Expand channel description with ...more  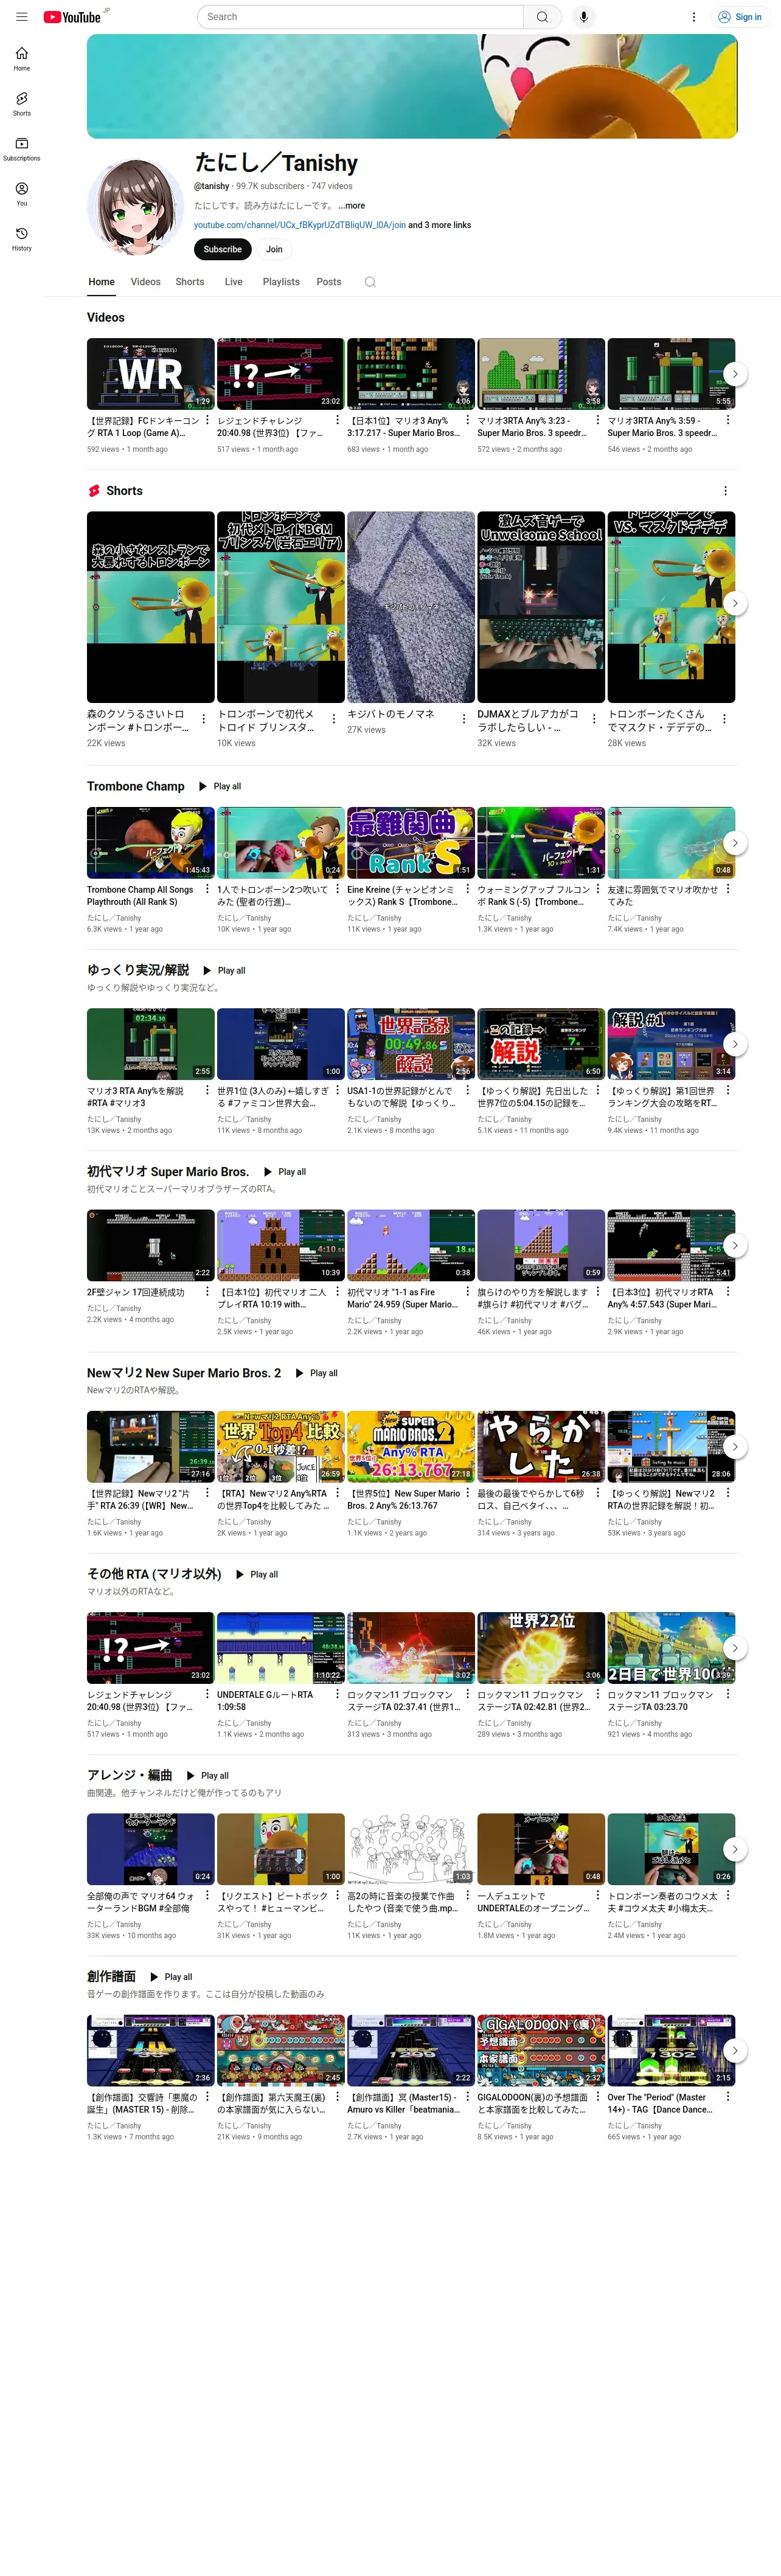tap(351, 206)
